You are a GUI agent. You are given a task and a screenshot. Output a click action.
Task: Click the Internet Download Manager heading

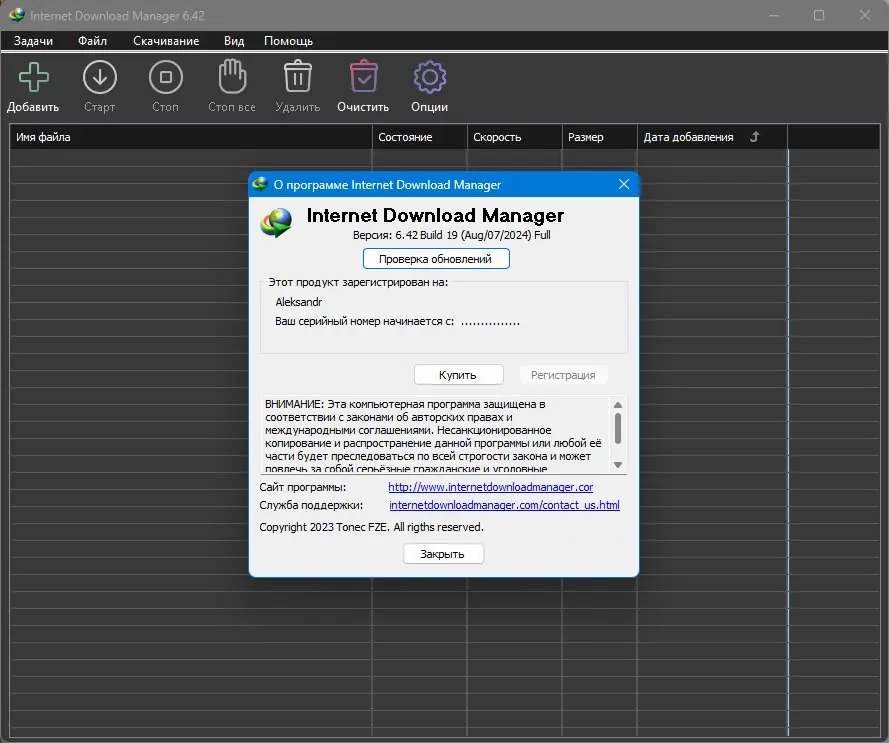click(435, 216)
